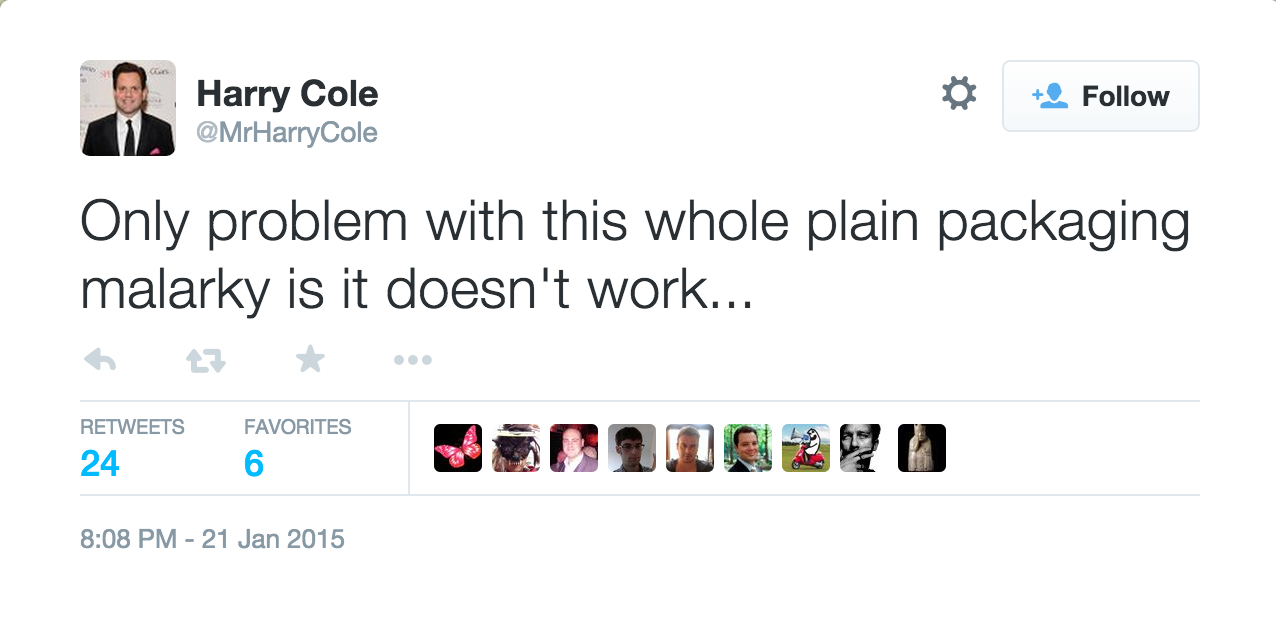Click the red scooter cartoon avatar

tap(806, 448)
